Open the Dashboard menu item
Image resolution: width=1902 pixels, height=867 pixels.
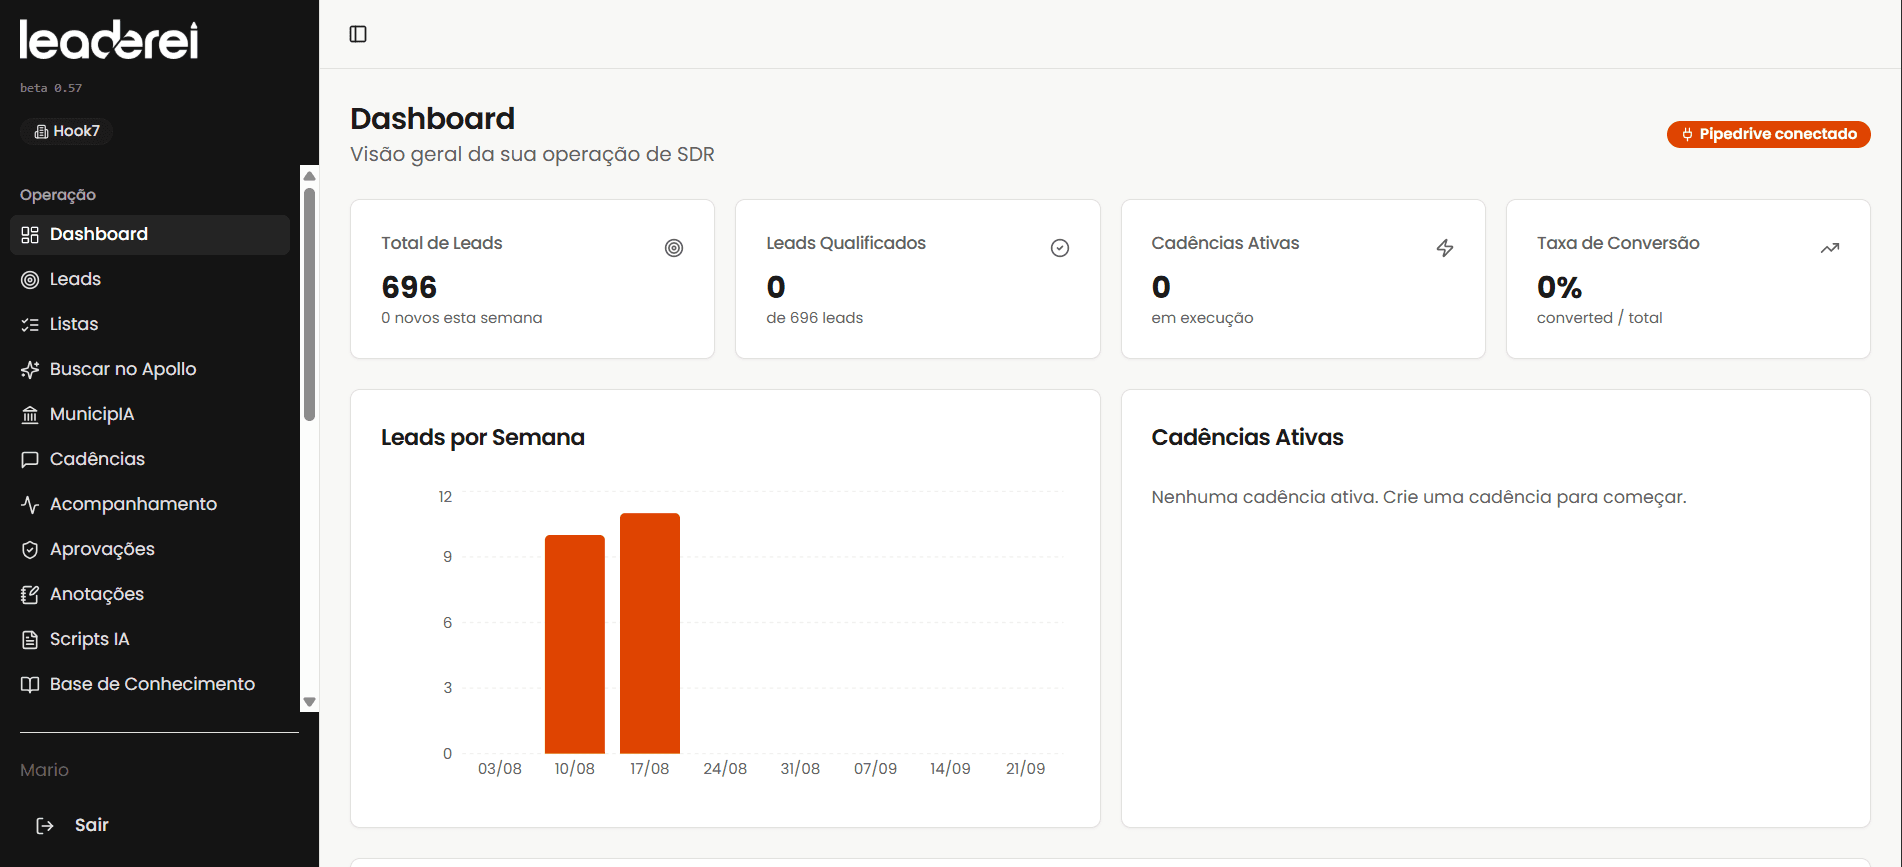[150, 234]
